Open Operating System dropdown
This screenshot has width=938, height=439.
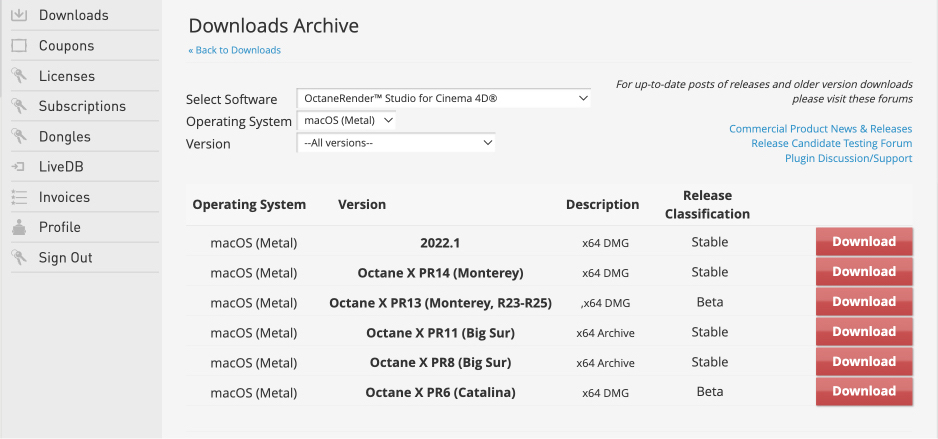pos(346,121)
